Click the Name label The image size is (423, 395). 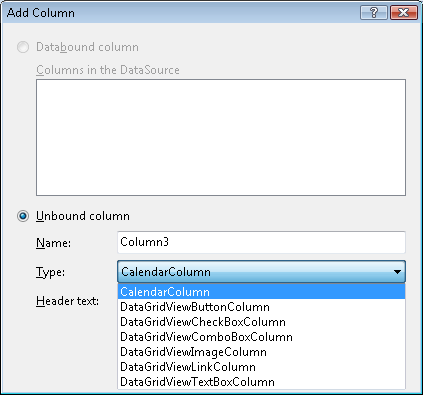[x=53, y=243]
